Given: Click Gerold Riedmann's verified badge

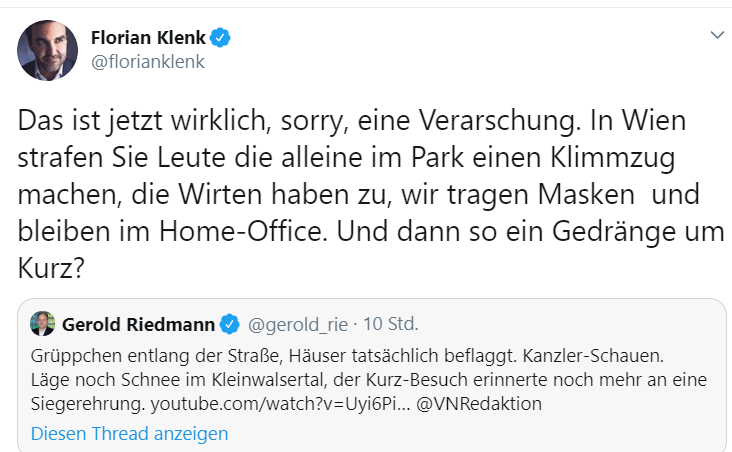Looking at the screenshot, I should (x=229, y=325).
